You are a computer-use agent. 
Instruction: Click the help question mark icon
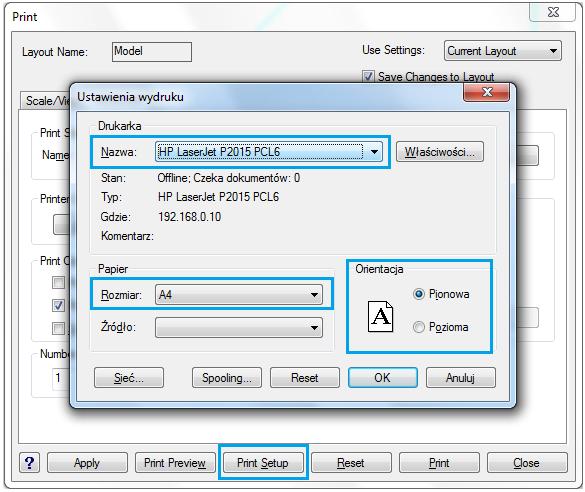coord(29,463)
